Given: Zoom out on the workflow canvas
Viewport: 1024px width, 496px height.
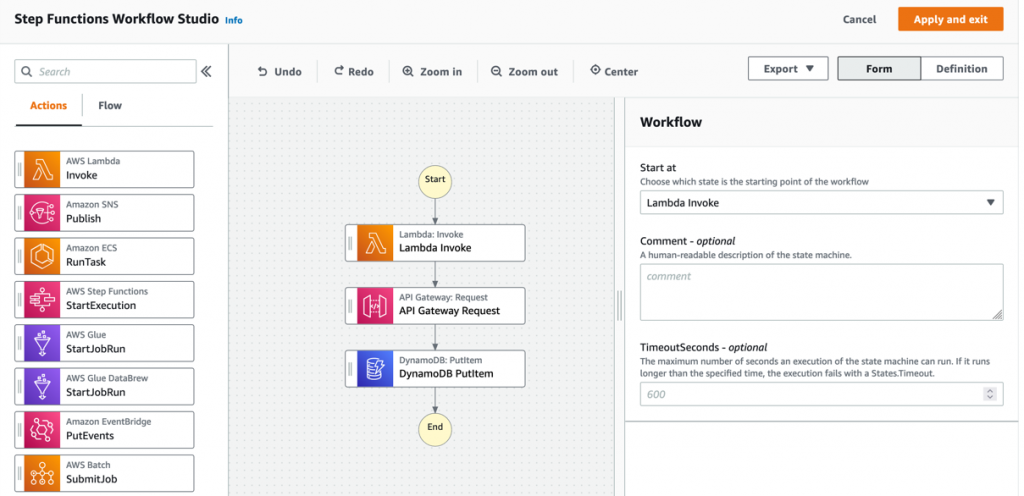Looking at the screenshot, I should pyautogui.click(x=524, y=72).
